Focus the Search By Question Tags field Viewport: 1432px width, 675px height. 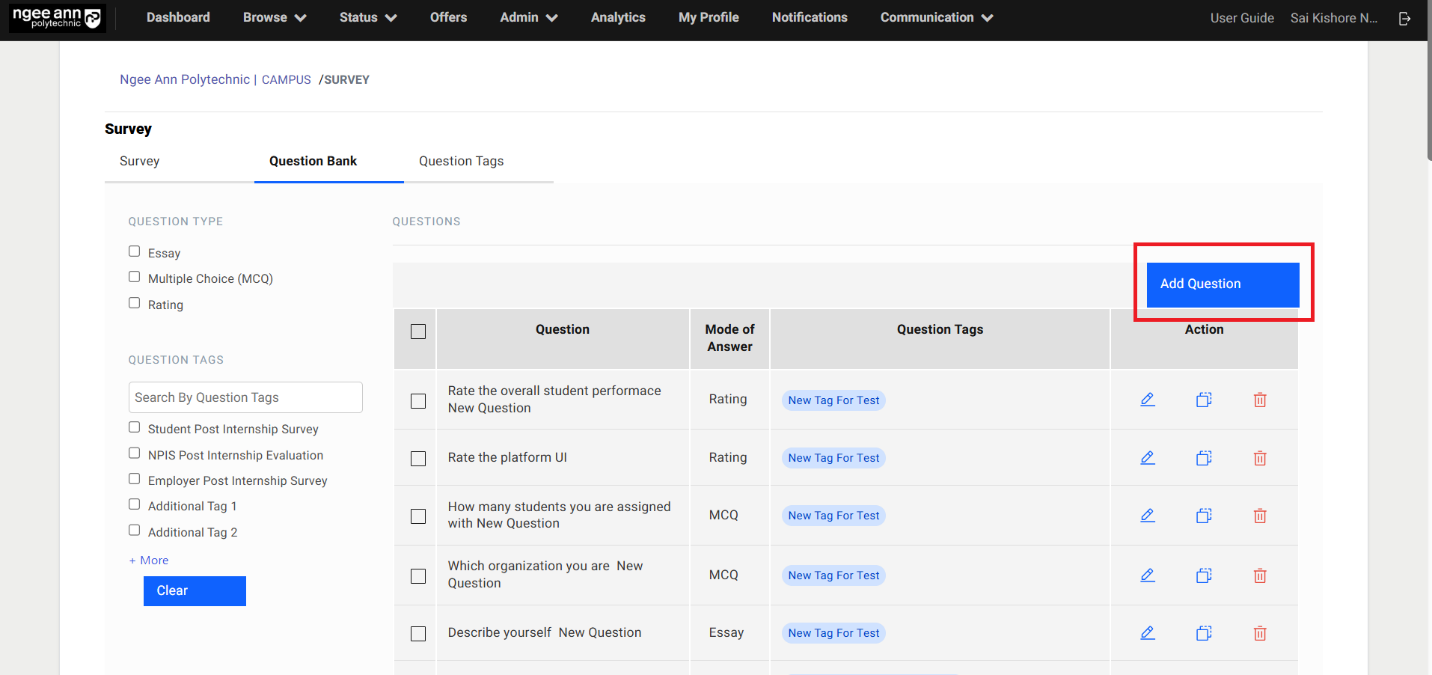pos(245,397)
